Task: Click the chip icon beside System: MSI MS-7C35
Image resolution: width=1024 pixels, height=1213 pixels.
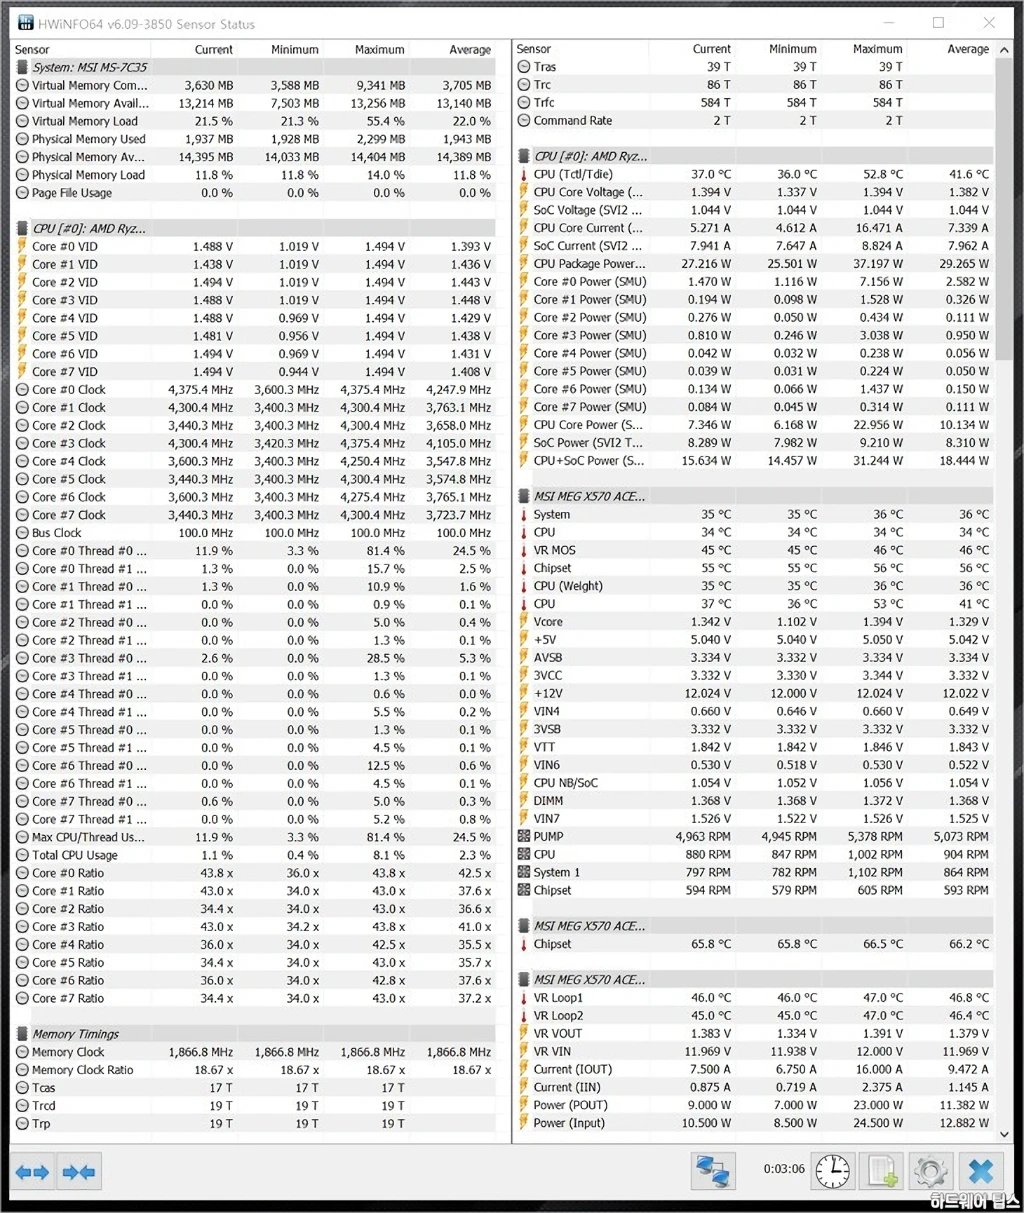Action: [x=23, y=68]
